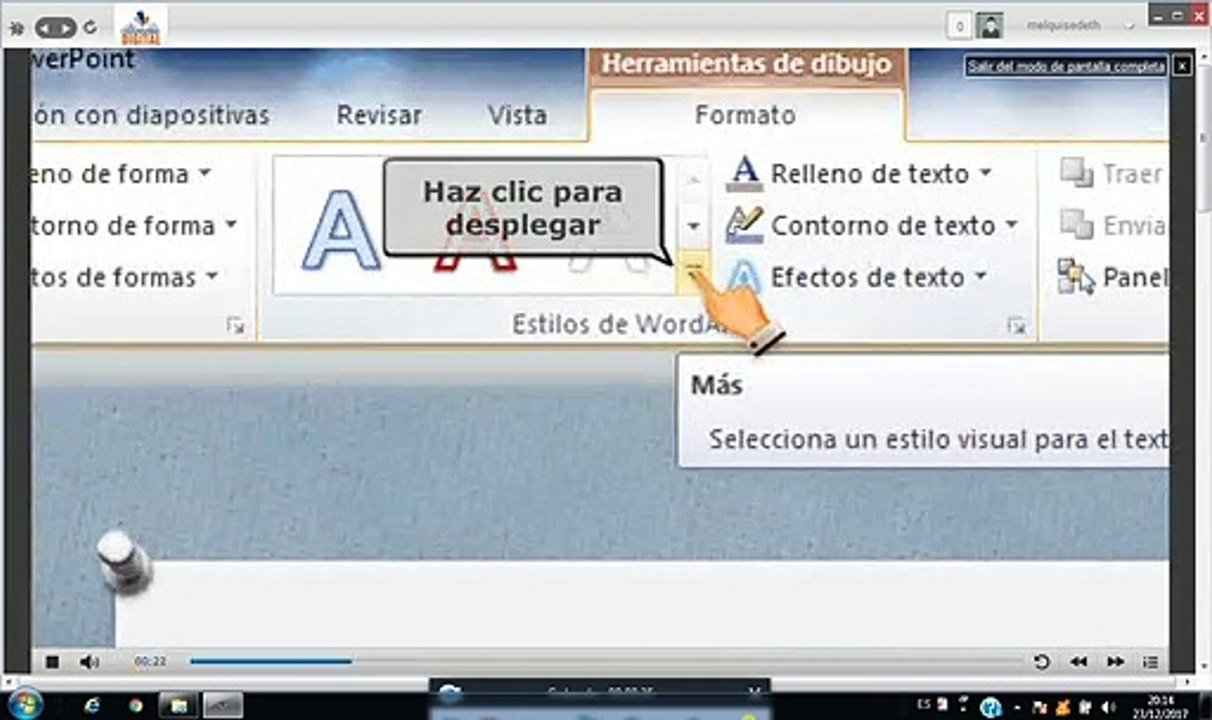Open the Efectos de formas dropdown arrow
The image size is (1212, 720).
(x=212, y=276)
